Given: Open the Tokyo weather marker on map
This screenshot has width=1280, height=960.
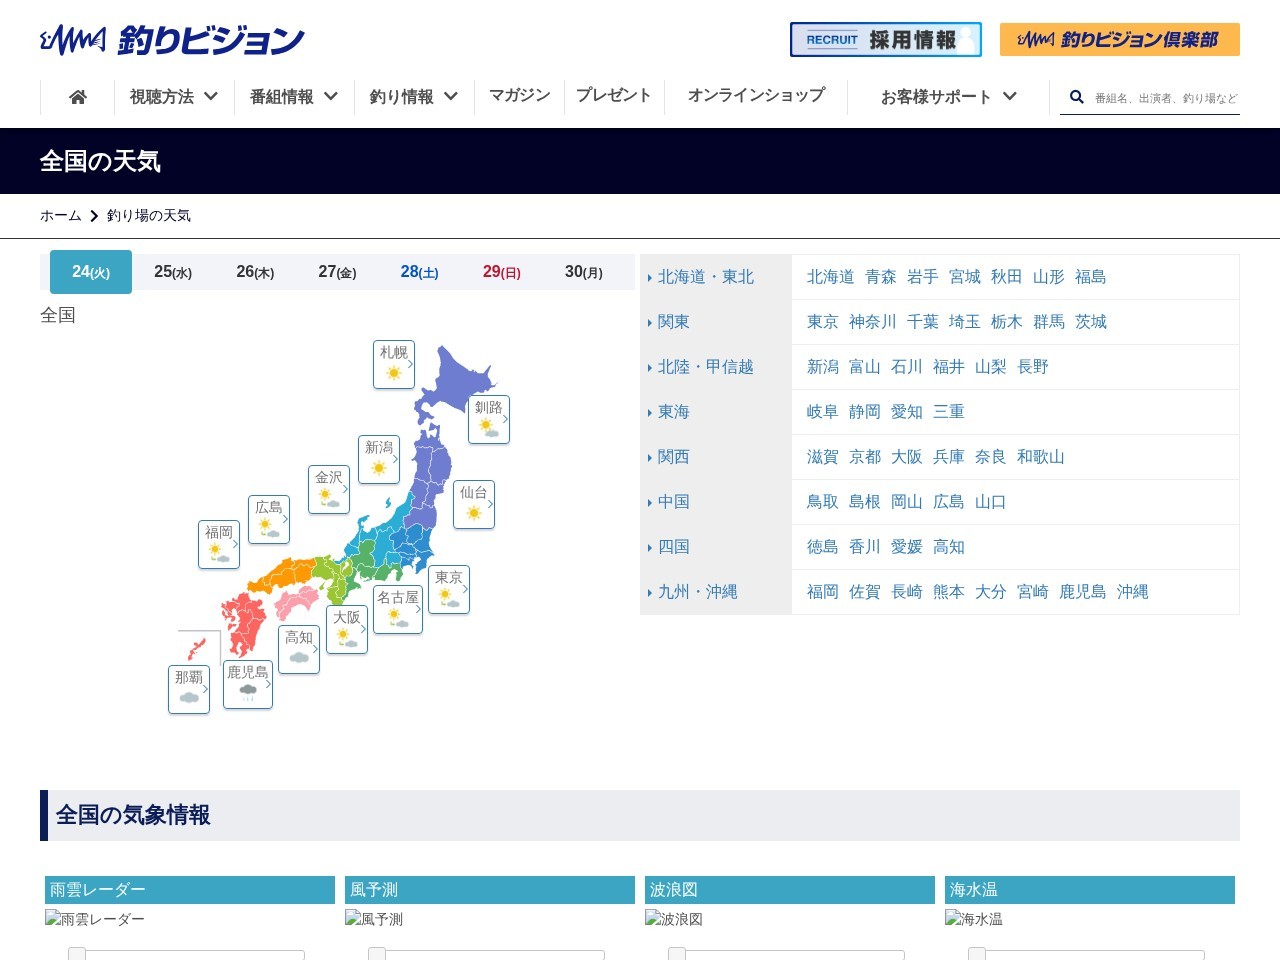Looking at the screenshot, I should pos(449,589).
